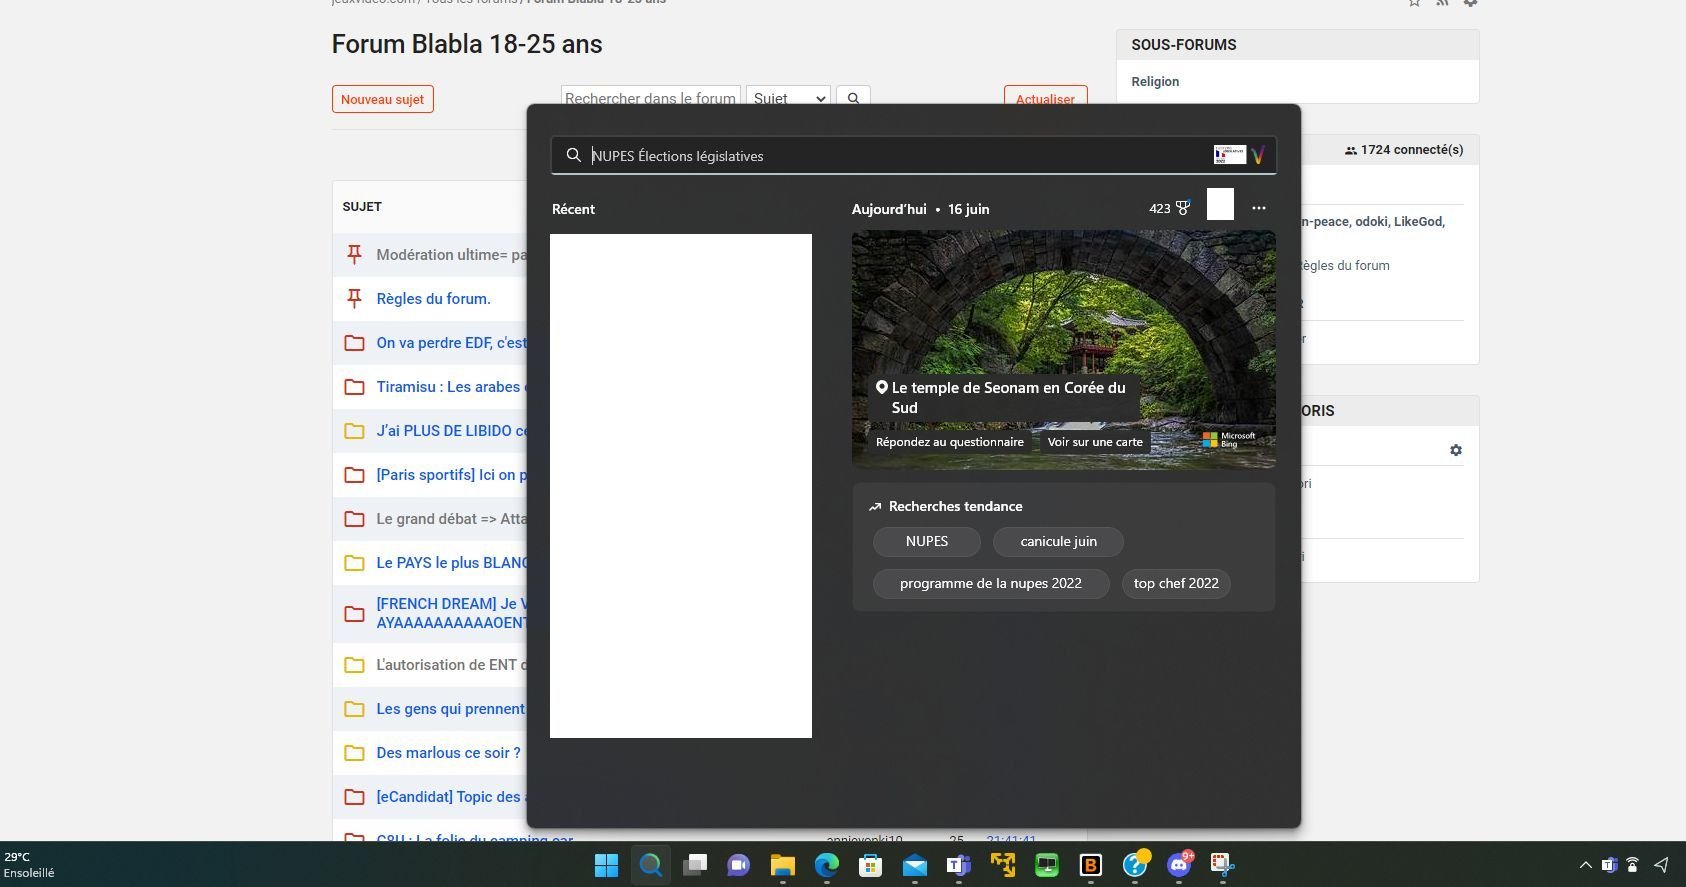The height and width of the screenshot is (887, 1686).
Task: Open the Chat app in taskbar
Action: pos(738,865)
